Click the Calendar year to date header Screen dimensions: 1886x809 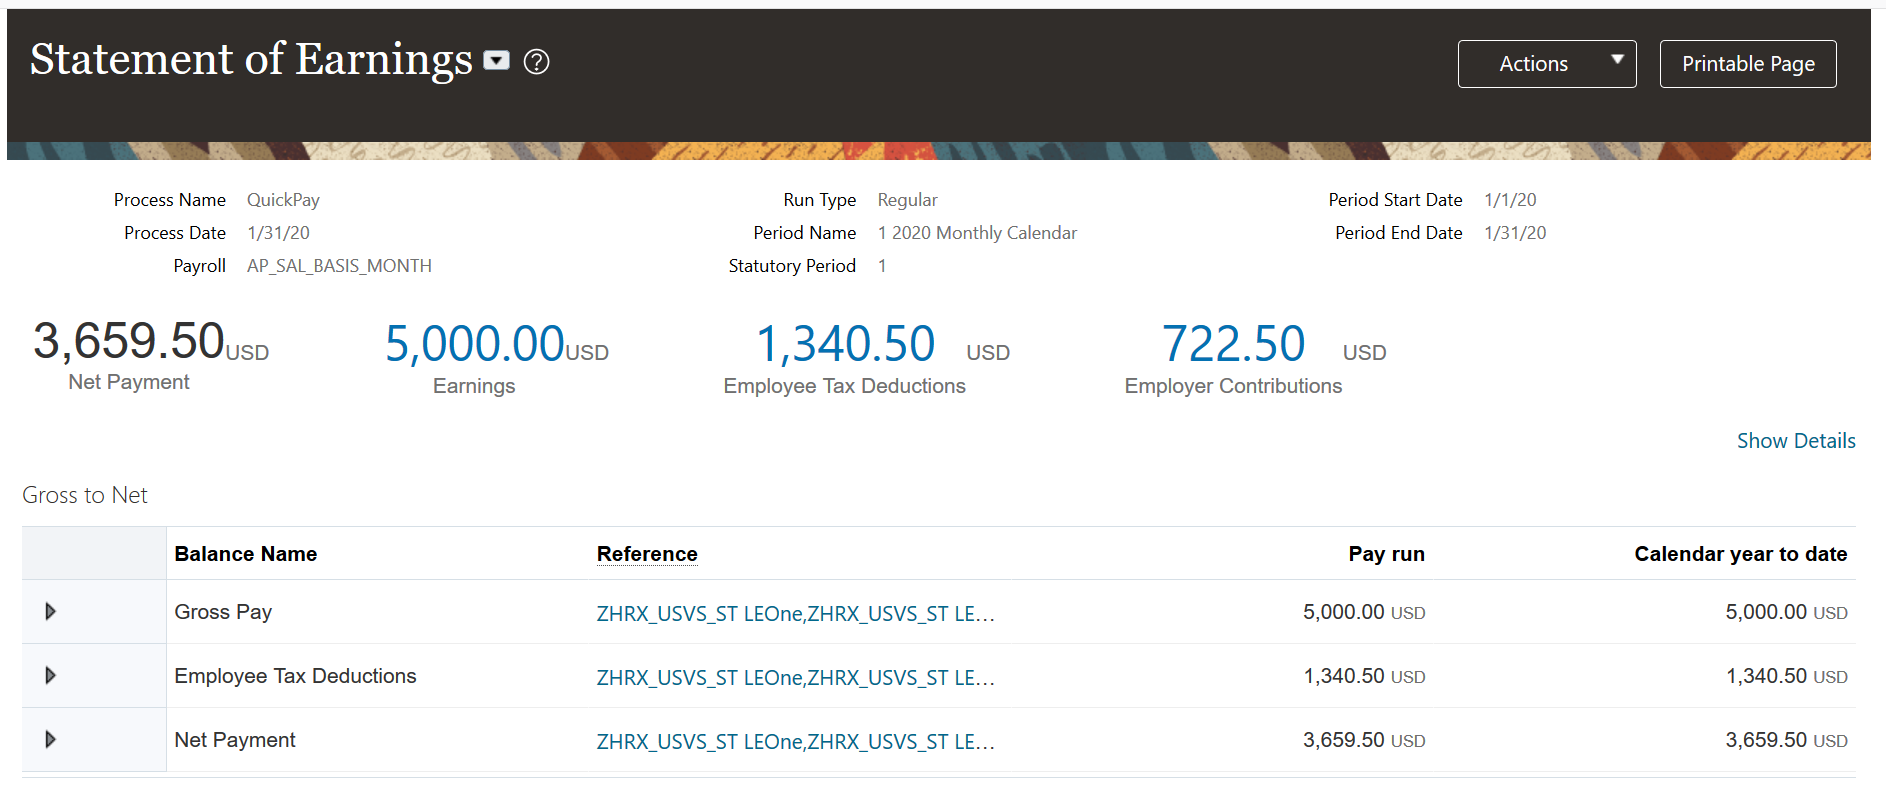1740,554
